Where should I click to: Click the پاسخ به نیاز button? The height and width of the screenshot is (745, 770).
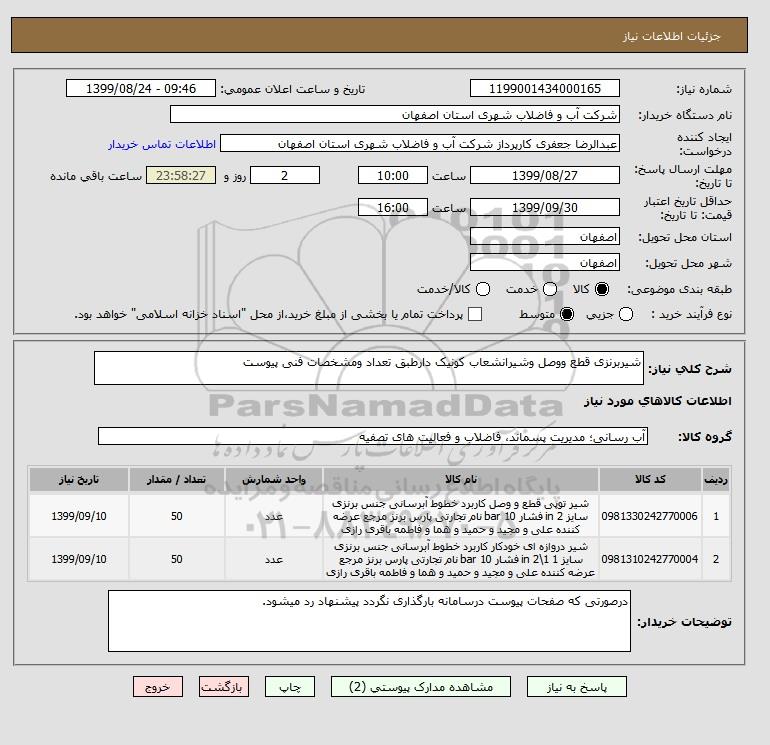pyautogui.click(x=577, y=687)
